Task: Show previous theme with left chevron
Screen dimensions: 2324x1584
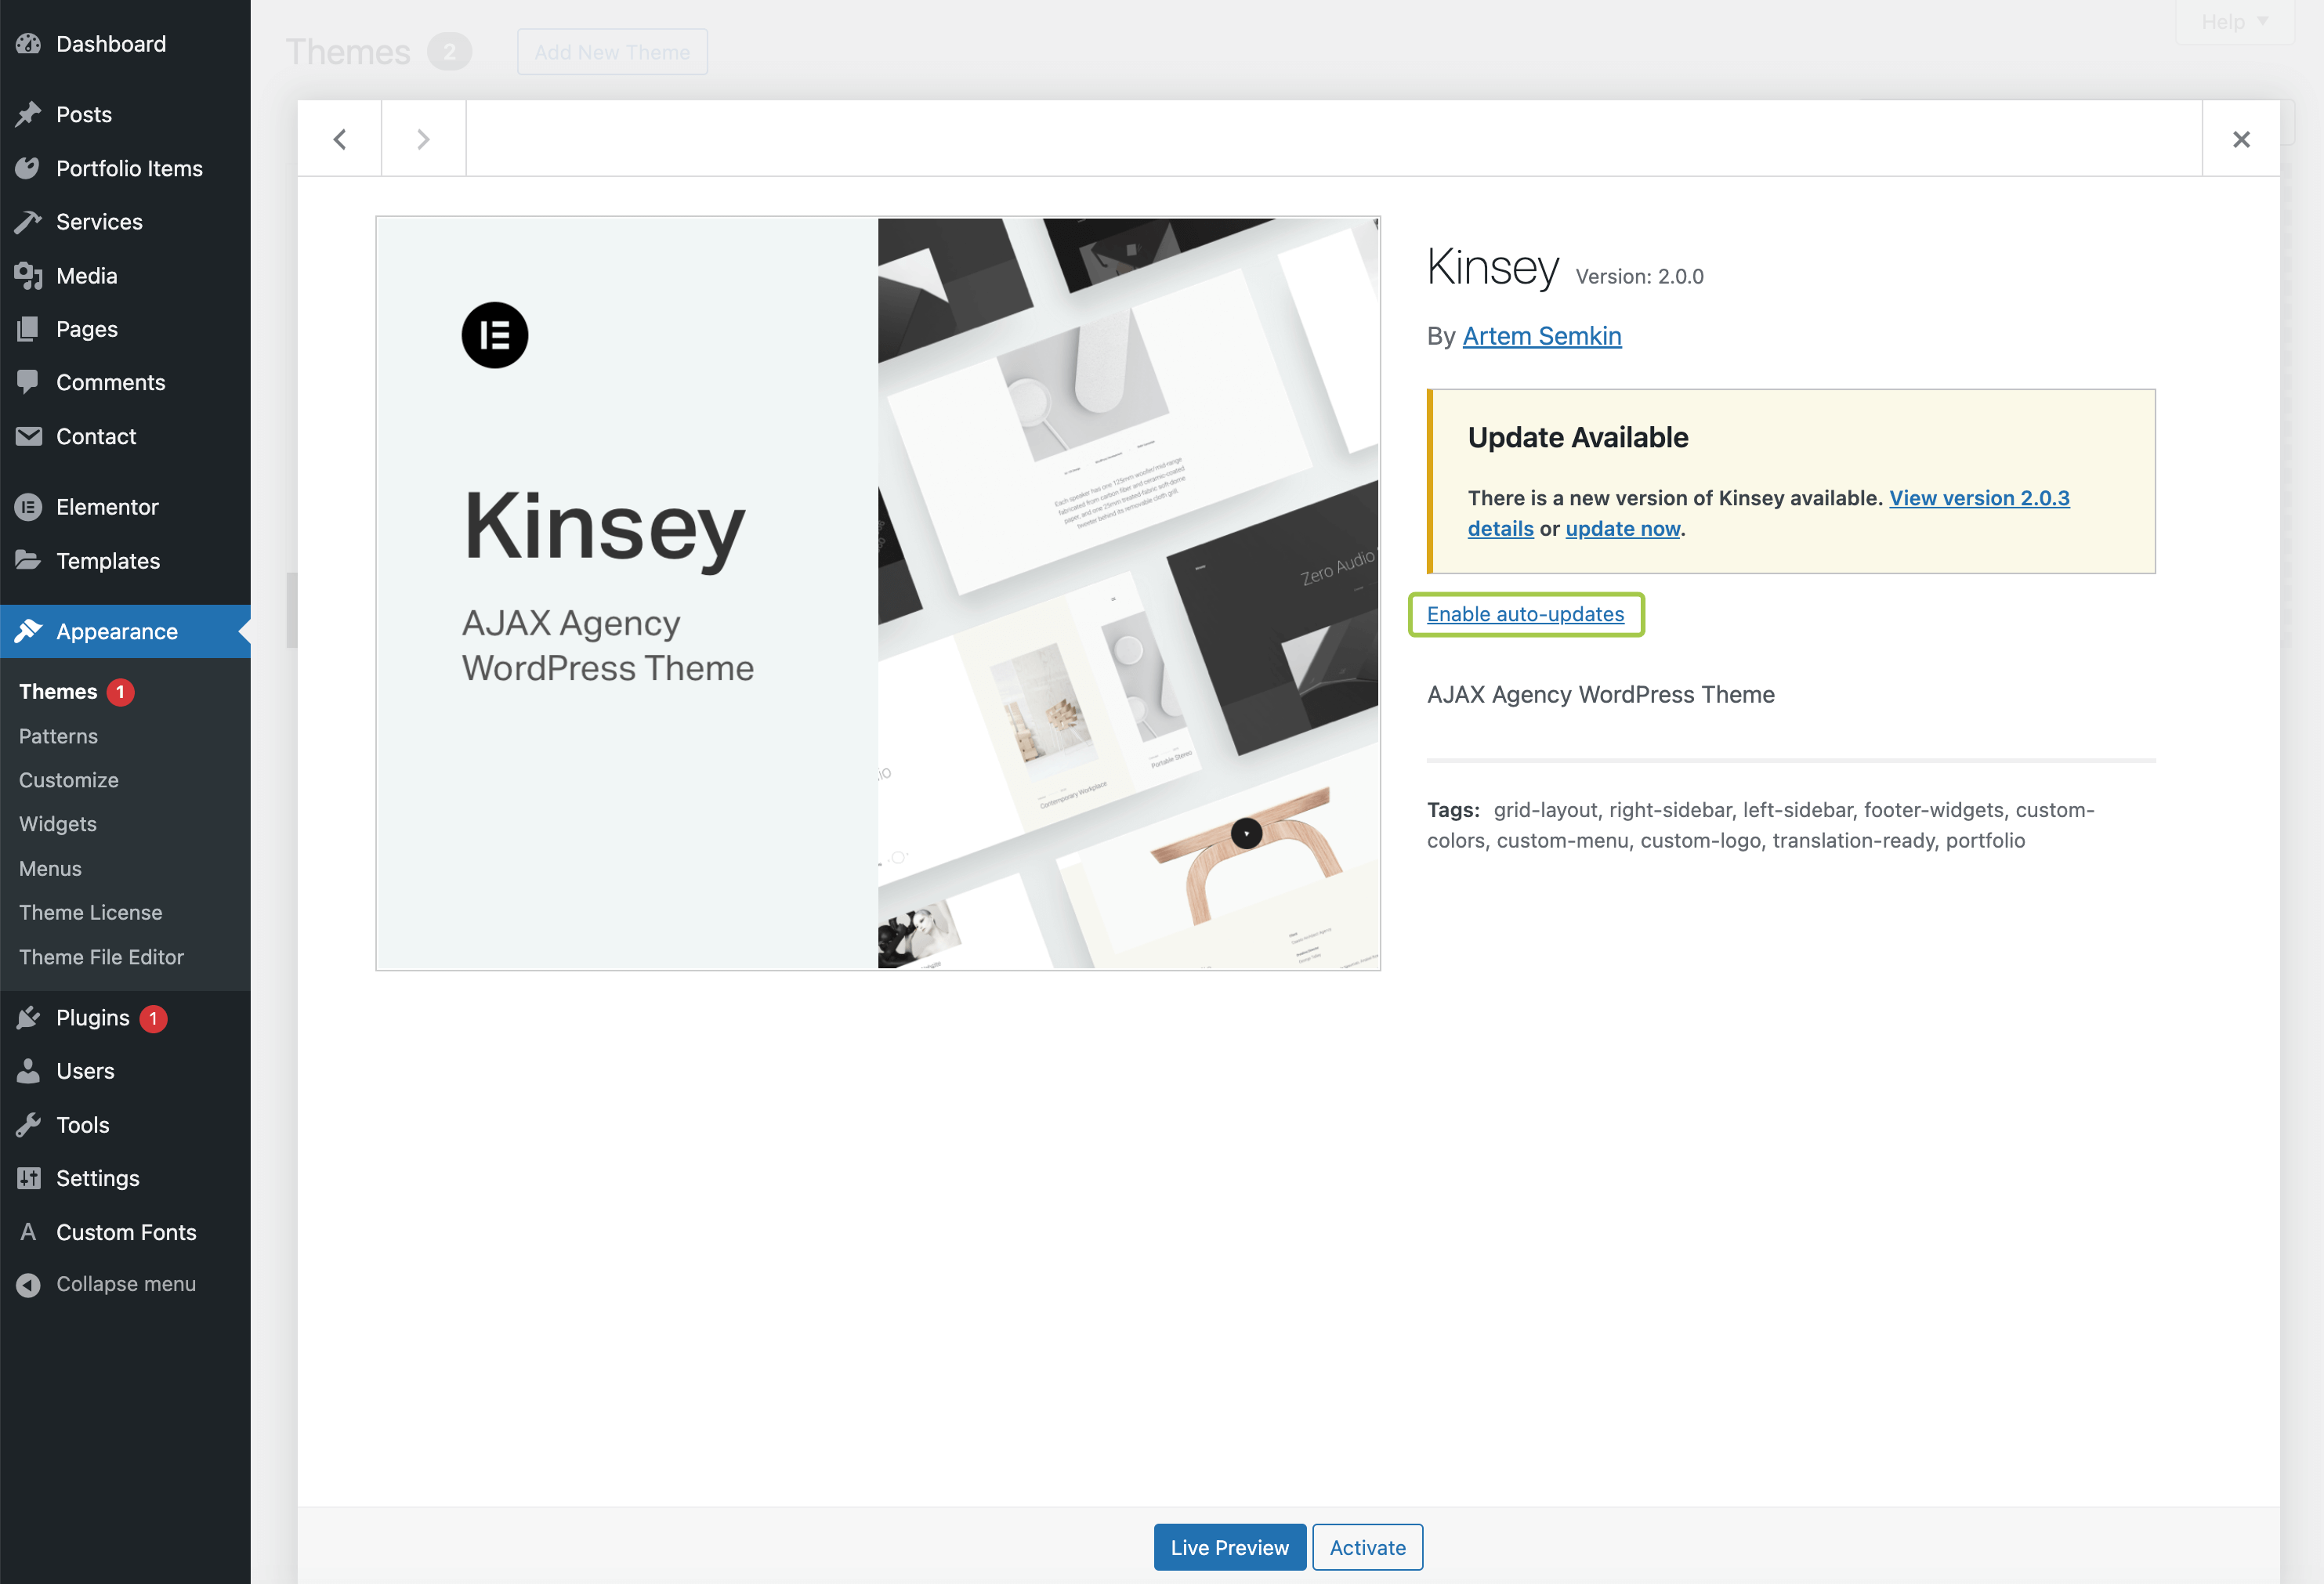Action: [340, 139]
